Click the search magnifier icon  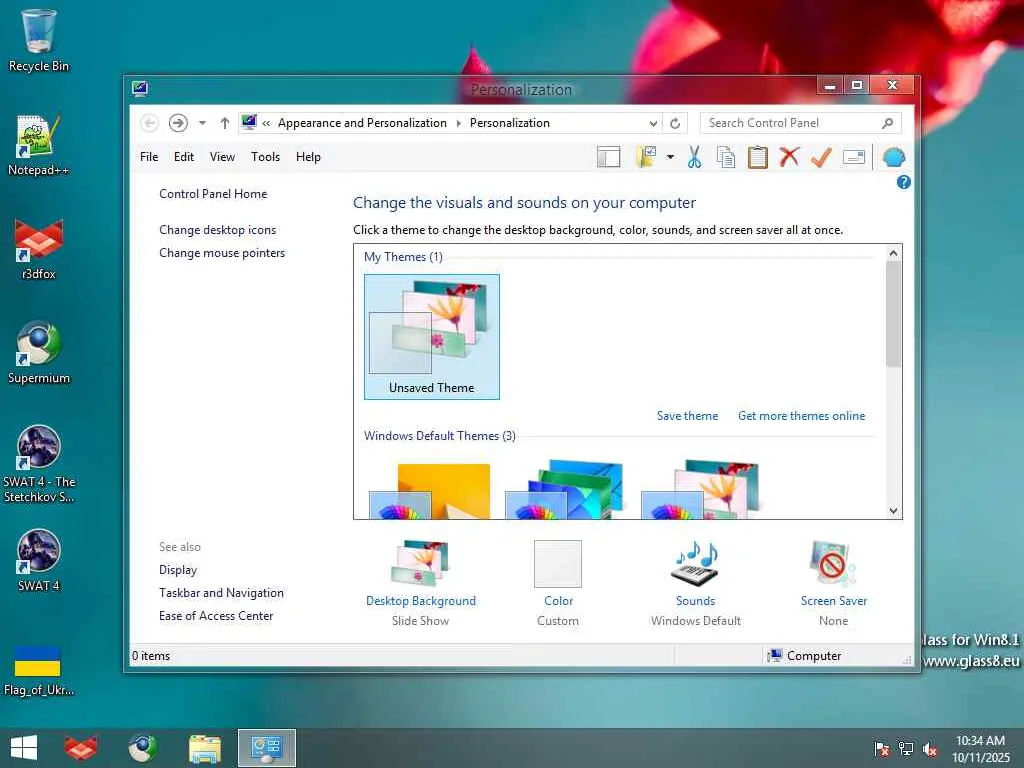pyautogui.click(x=888, y=123)
